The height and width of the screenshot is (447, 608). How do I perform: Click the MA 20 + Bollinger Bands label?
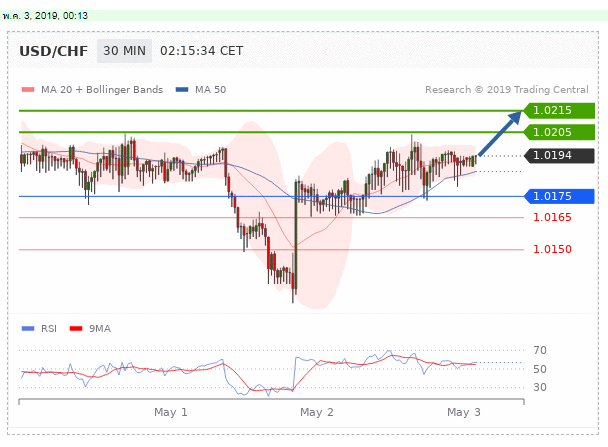tap(102, 90)
